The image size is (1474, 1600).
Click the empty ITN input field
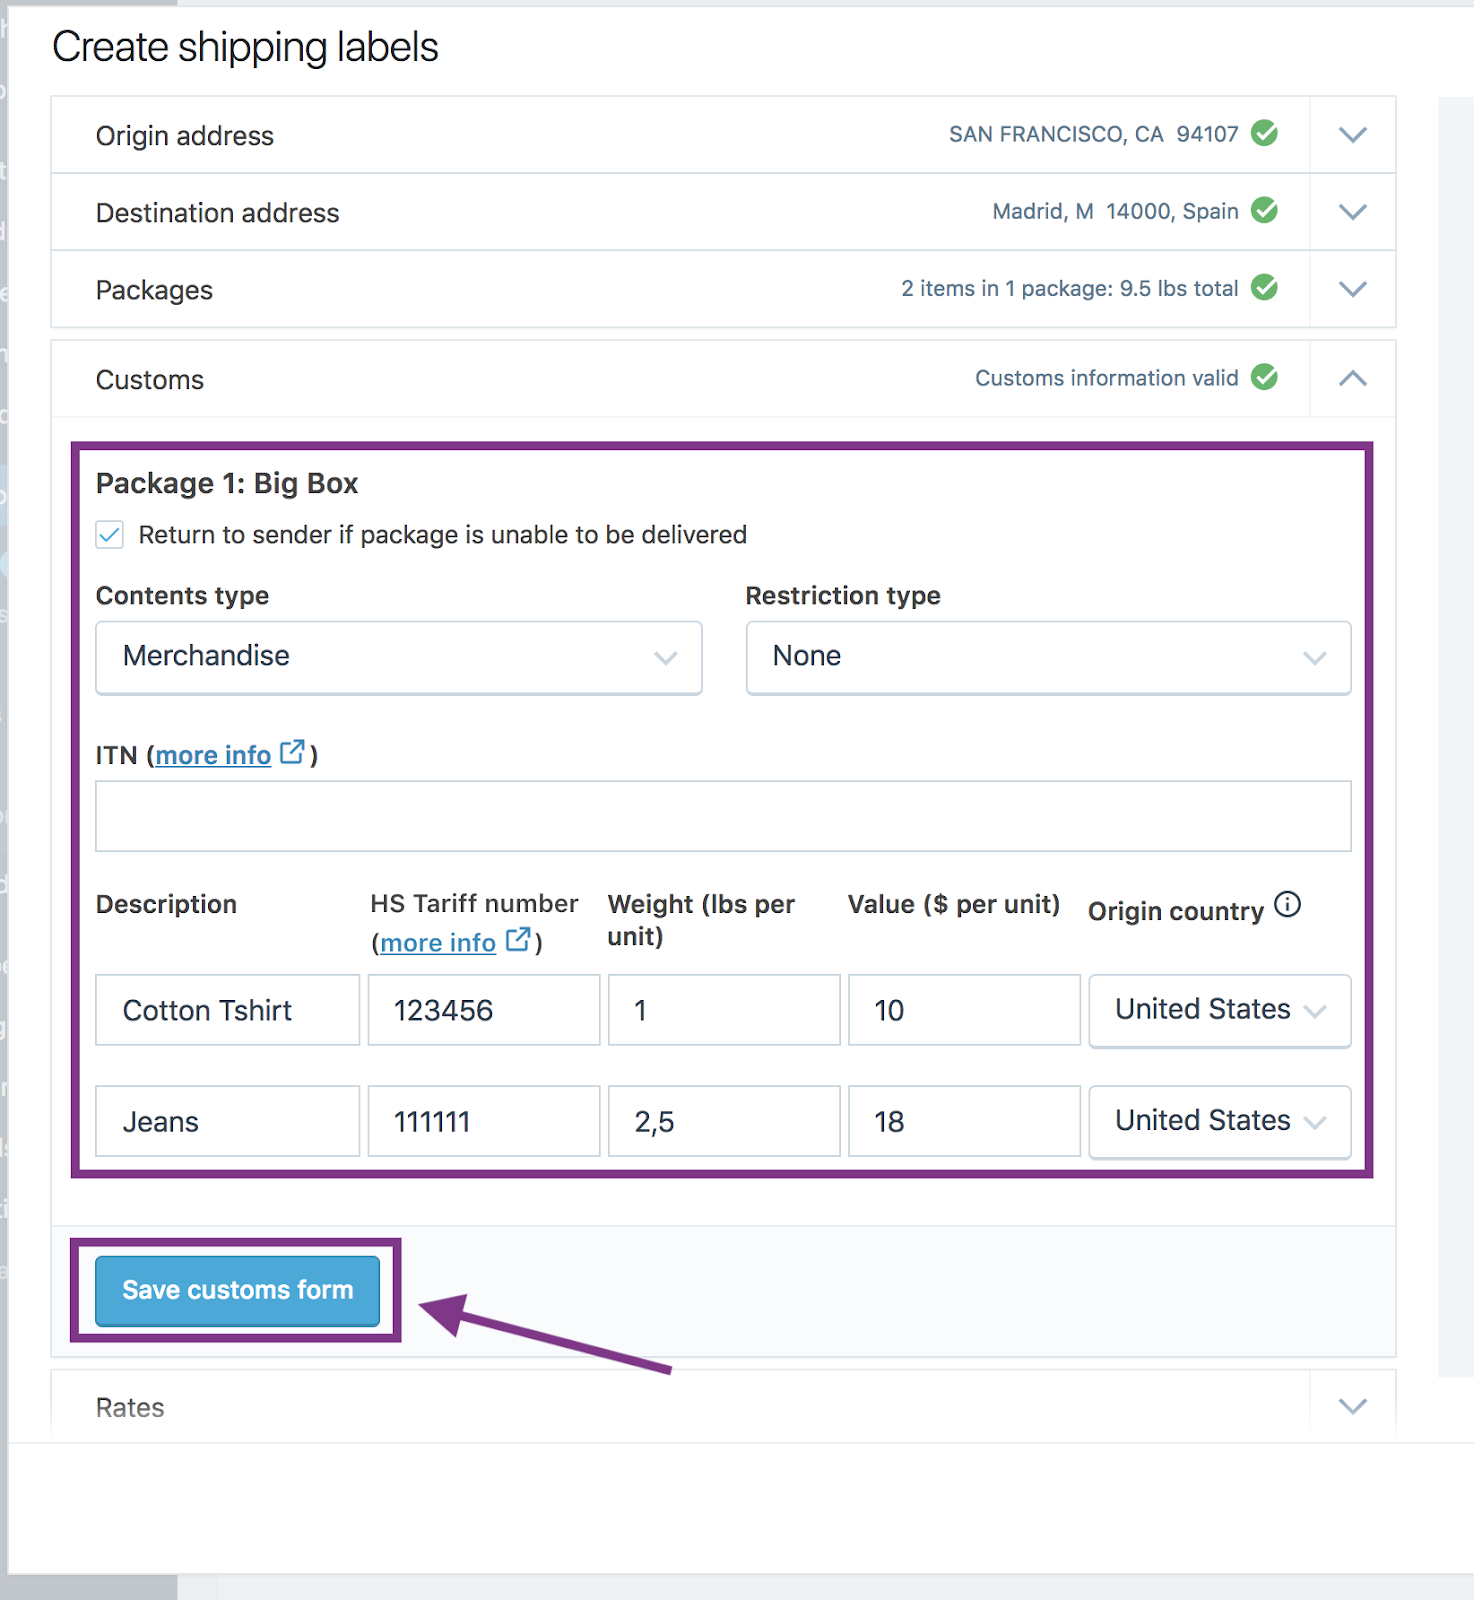[x=723, y=816]
